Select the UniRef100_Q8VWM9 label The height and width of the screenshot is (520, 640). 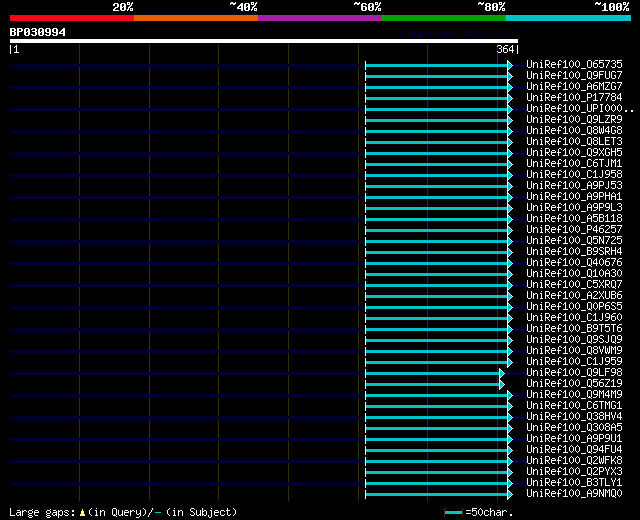tap(574, 351)
